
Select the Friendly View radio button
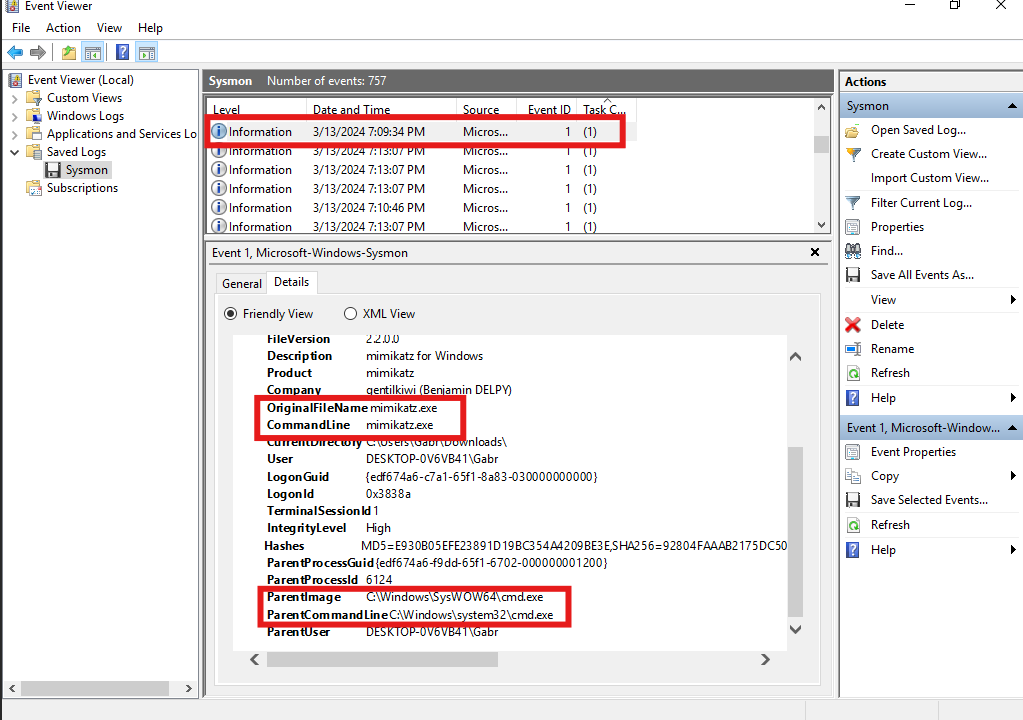point(230,314)
